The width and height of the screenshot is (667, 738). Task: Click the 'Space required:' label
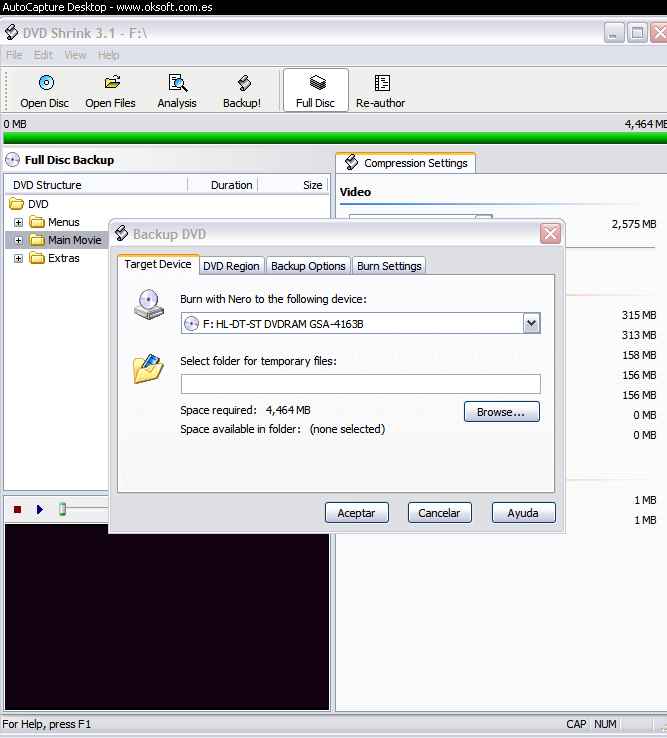click(218, 410)
